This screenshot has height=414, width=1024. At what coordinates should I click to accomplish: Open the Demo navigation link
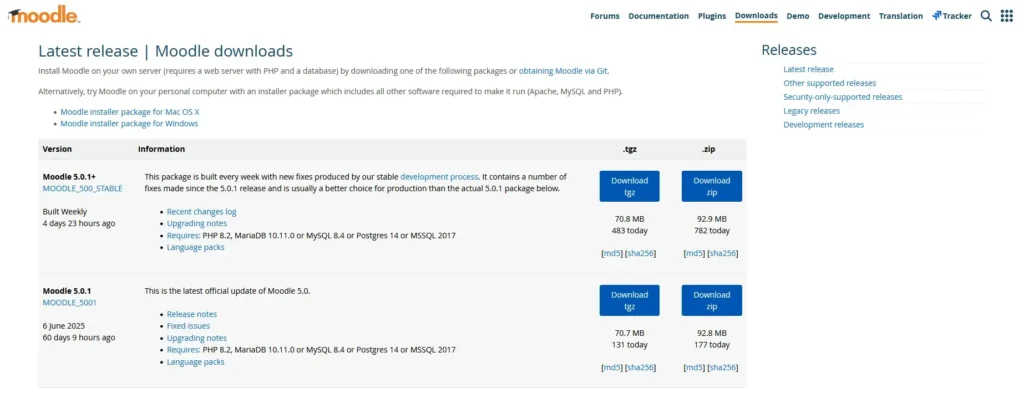pos(798,16)
